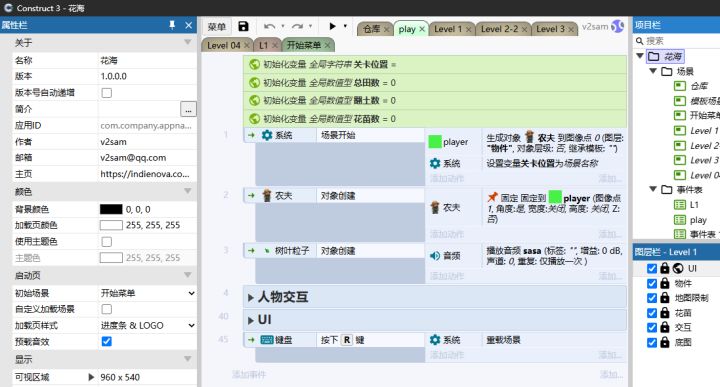The height and width of the screenshot is (387, 720).
Task: Open the 初始场景 dropdown
Action: 147,293
